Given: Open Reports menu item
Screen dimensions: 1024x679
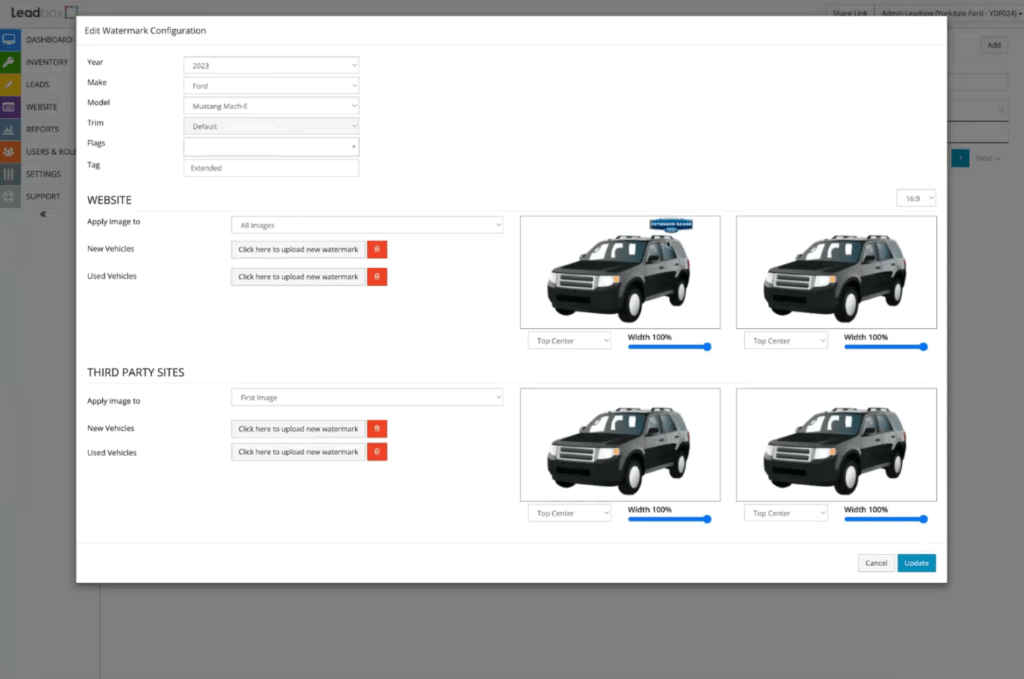Looking at the screenshot, I should click(42, 129).
